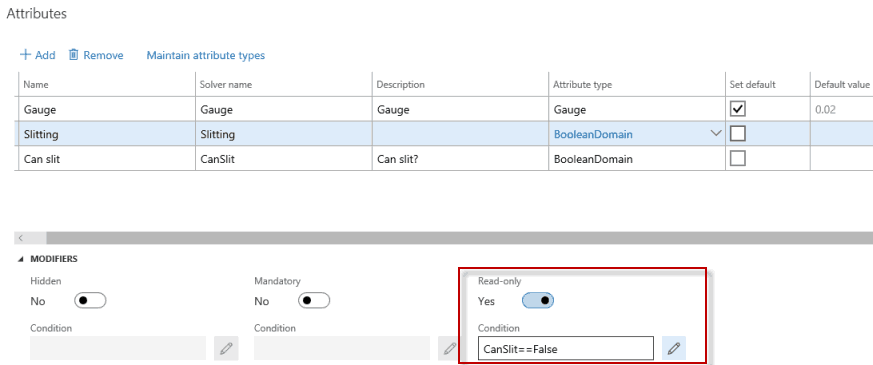Click BooleanDomain in Can slit row
The width and height of the screenshot is (873, 365).
click(636, 159)
